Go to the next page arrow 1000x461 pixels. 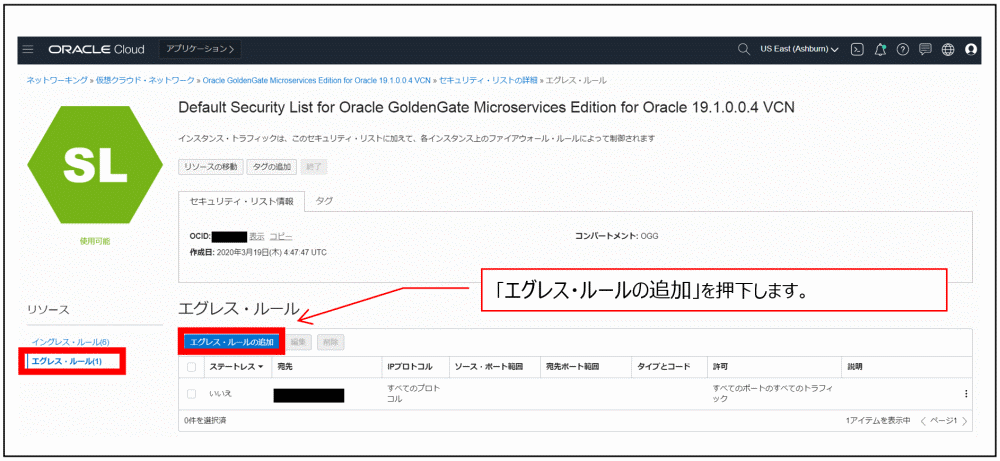click(x=965, y=421)
